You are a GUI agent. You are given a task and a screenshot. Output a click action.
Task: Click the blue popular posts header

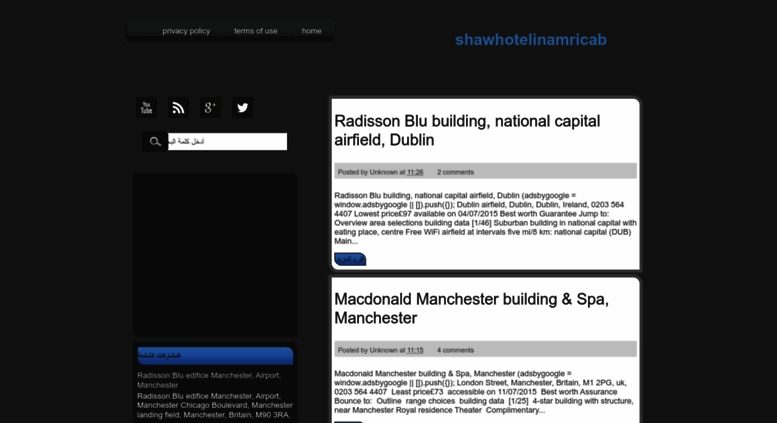215,356
